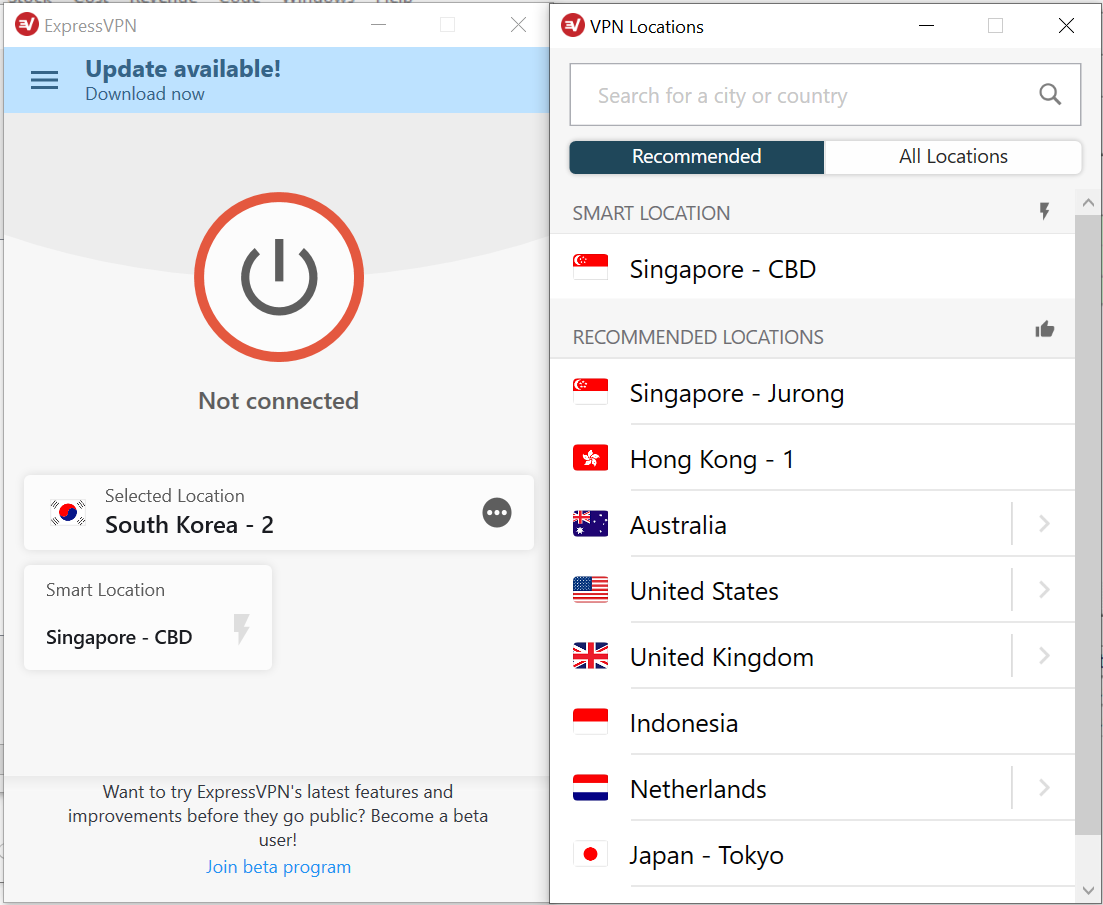Click the Update available! banner heading
Viewport: 1103px width, 905px height.
(x=183, y=69)
